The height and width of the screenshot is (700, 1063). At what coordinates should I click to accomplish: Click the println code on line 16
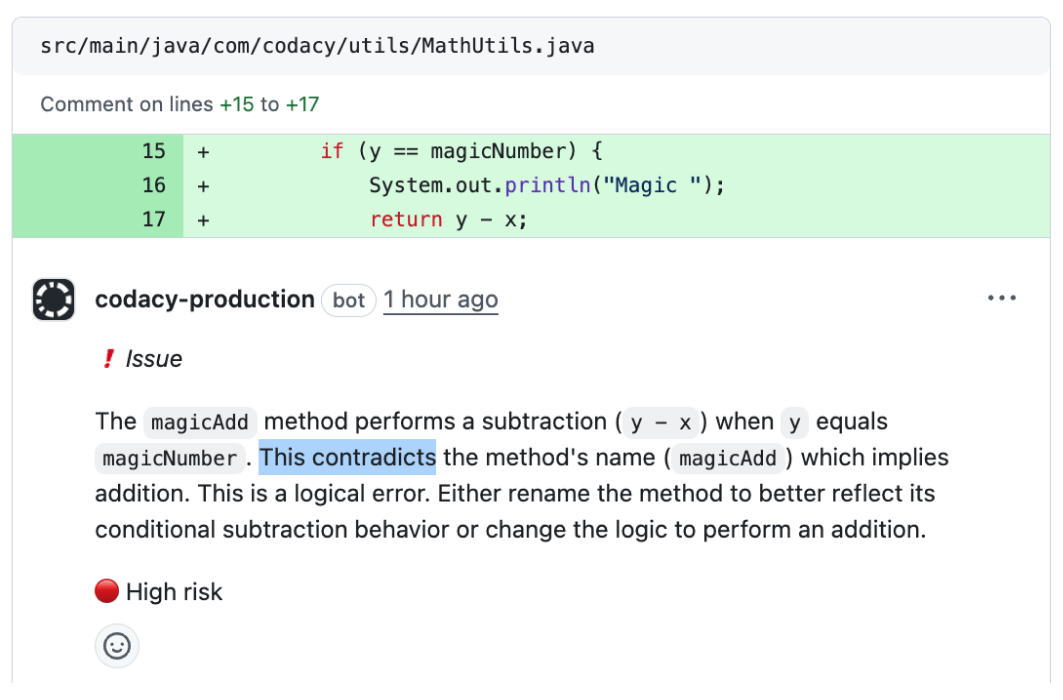pyautogui.click(x=546, y=185)
